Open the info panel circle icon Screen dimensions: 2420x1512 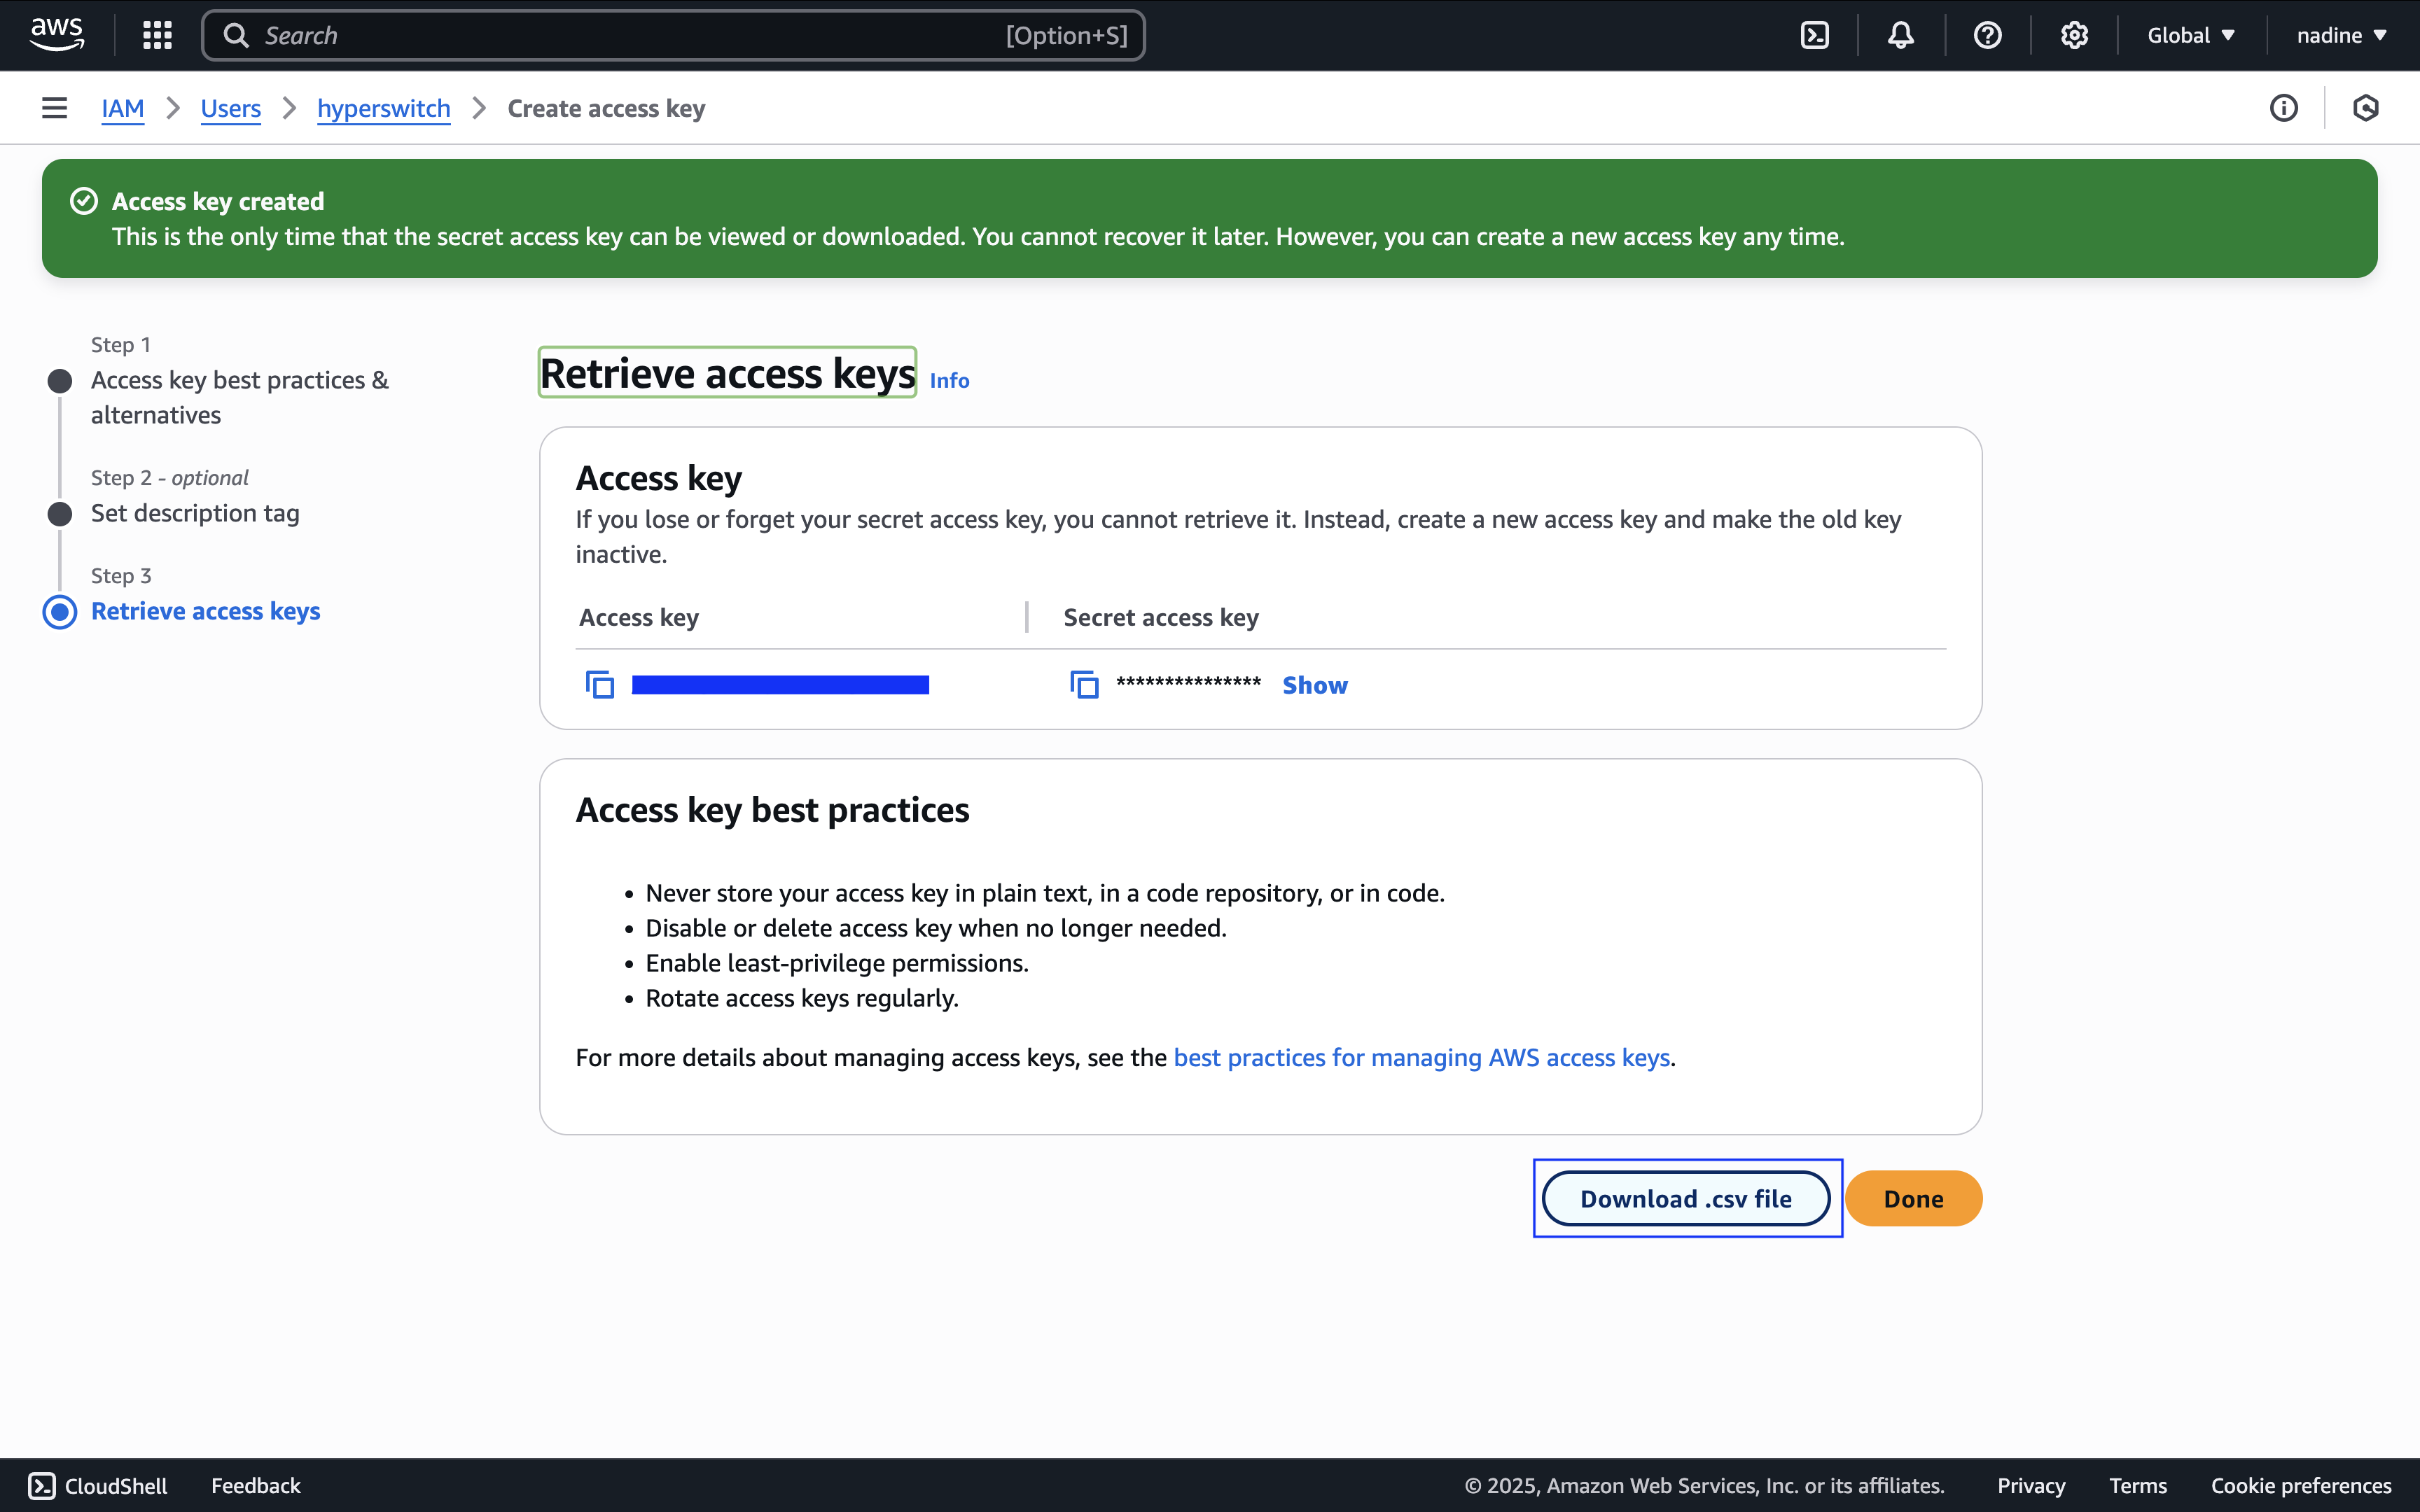click(x=2283, y=108)
